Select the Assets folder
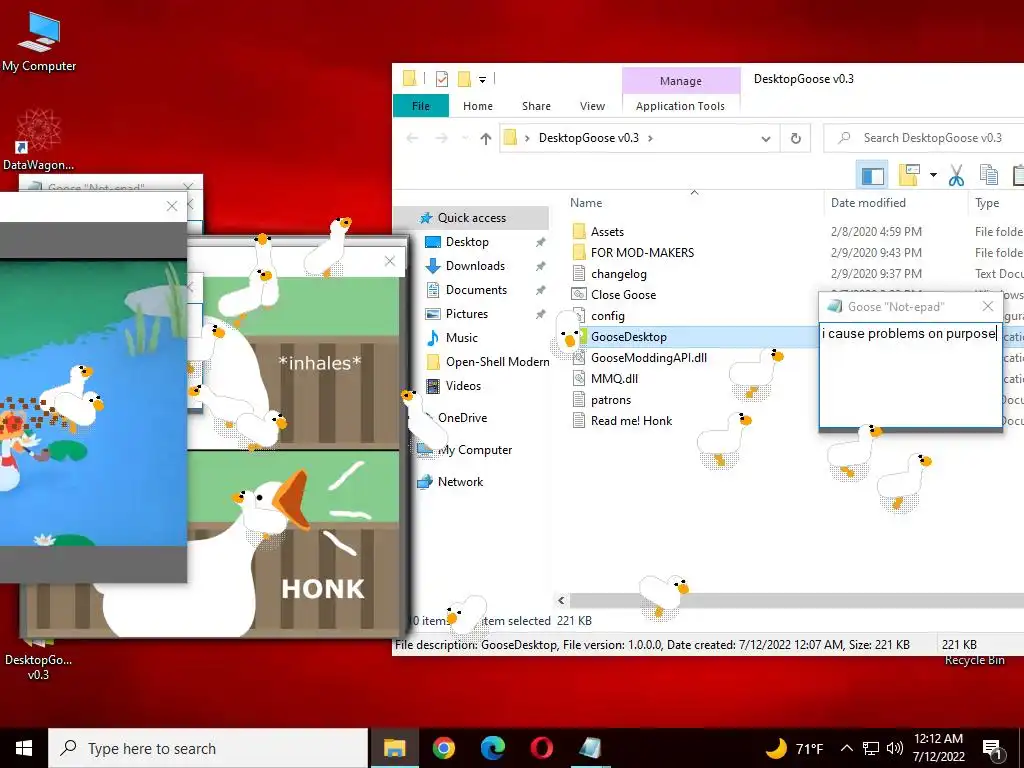 click(607, 232)
